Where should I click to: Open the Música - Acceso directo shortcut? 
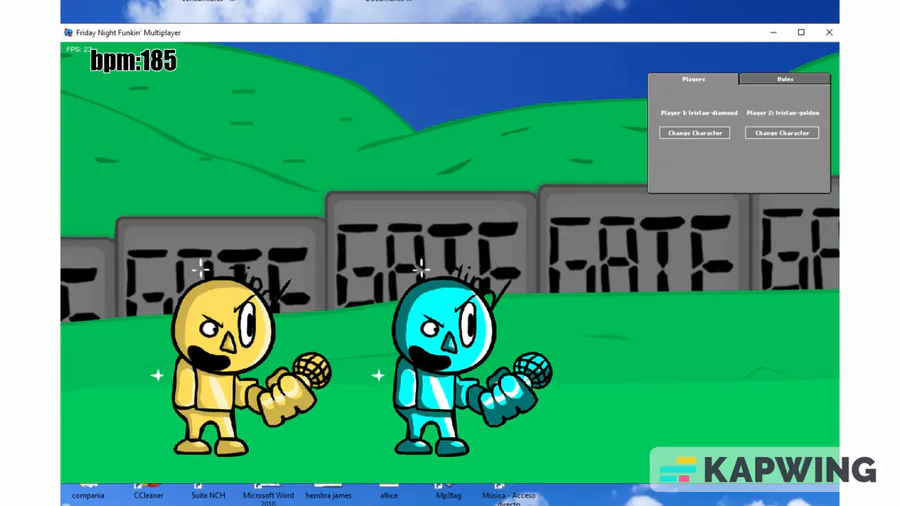pos(509,495)
